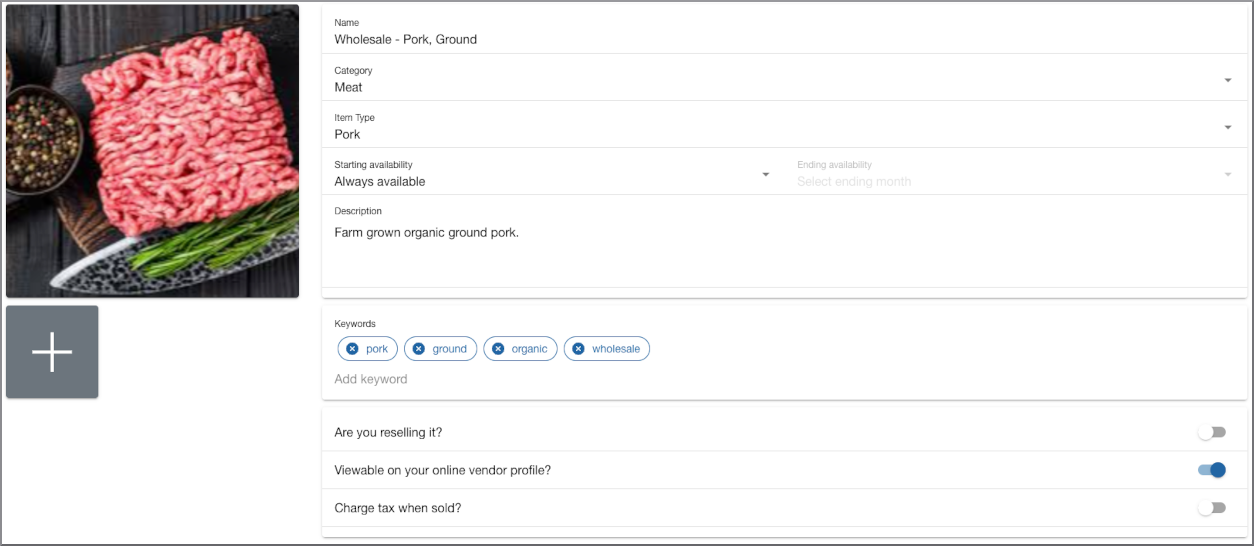1254x546 pixels.
Task: Open Ending availability dropdown arrow
Action: [x=1228, y=174]
